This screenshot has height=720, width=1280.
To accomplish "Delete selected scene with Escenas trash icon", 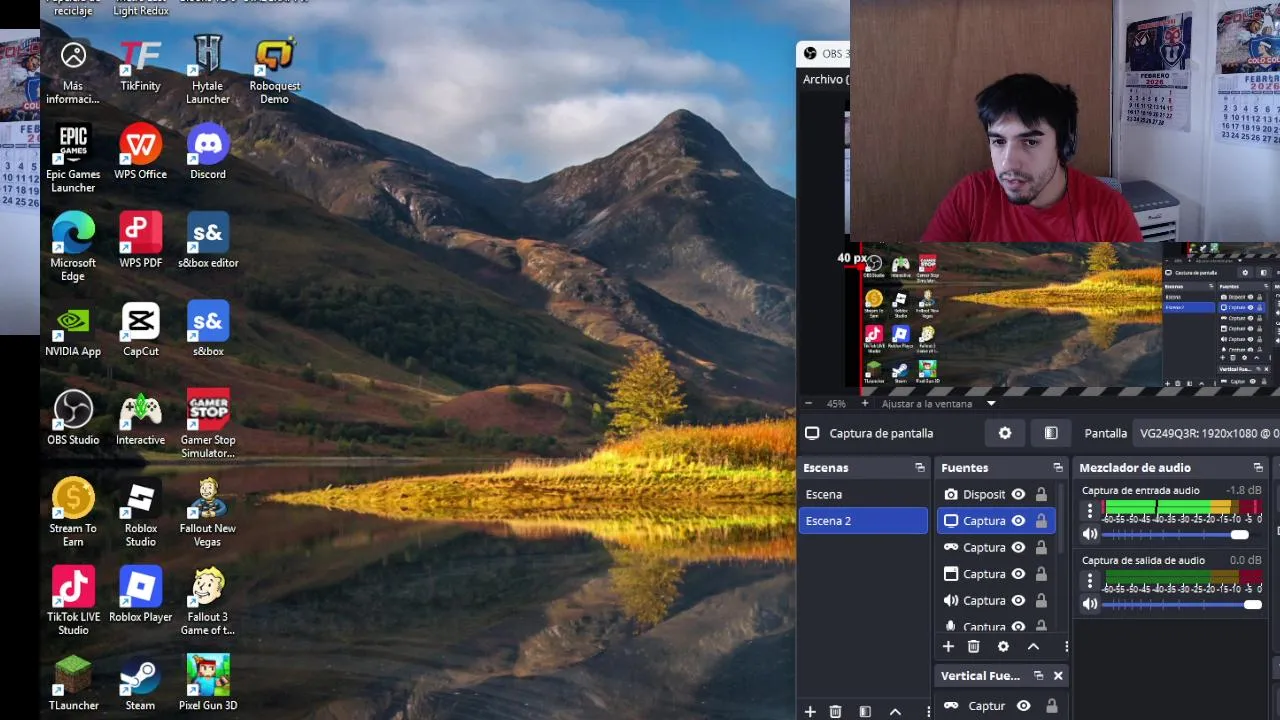I will click(836, 712).
